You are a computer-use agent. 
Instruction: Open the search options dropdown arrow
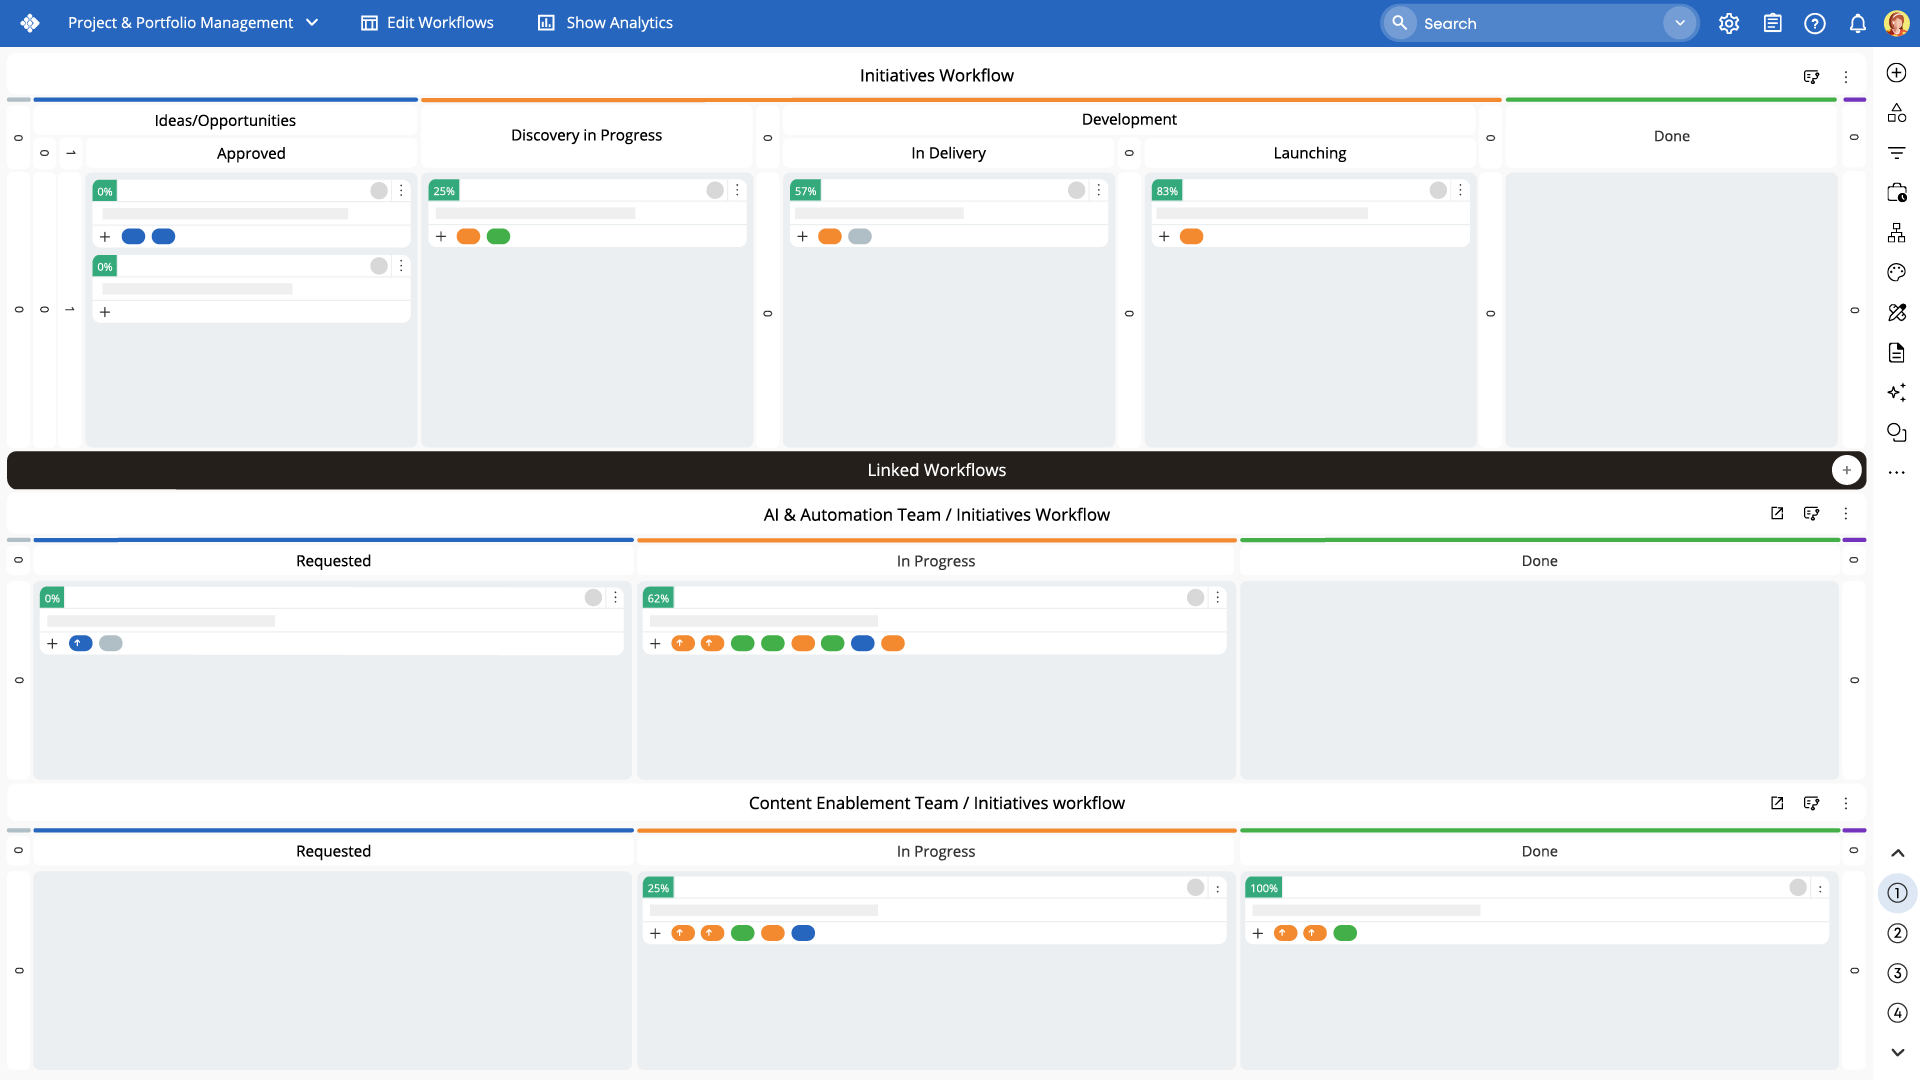(x=1680, y=23)
